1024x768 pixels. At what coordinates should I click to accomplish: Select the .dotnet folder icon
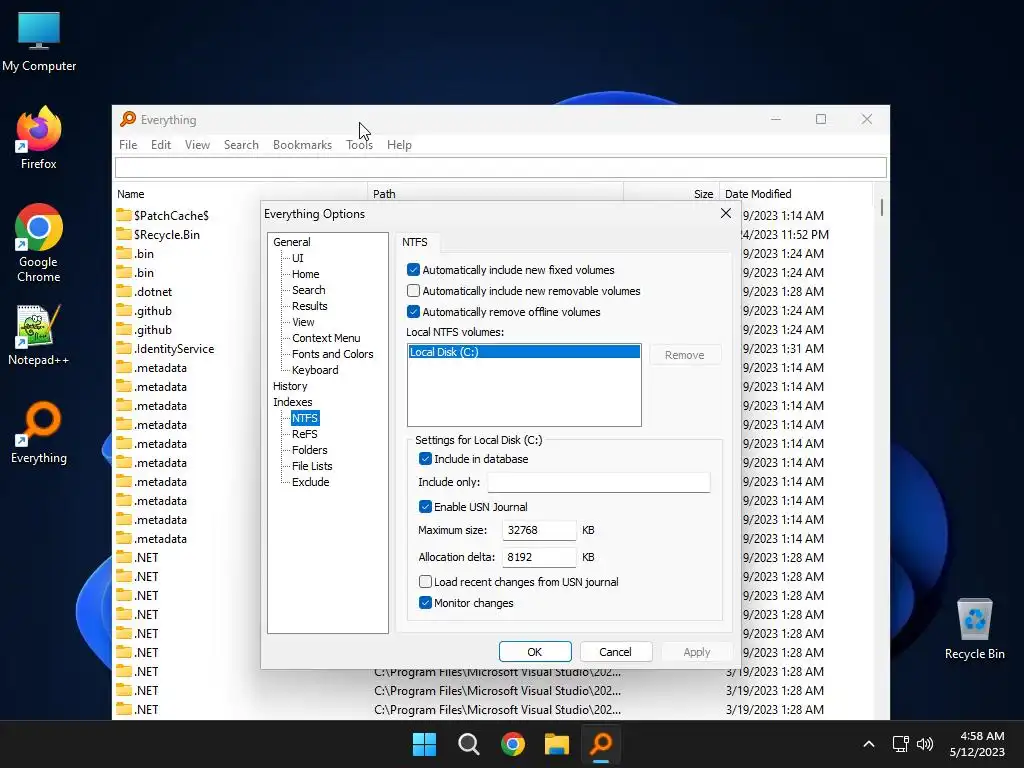point(124,291)
